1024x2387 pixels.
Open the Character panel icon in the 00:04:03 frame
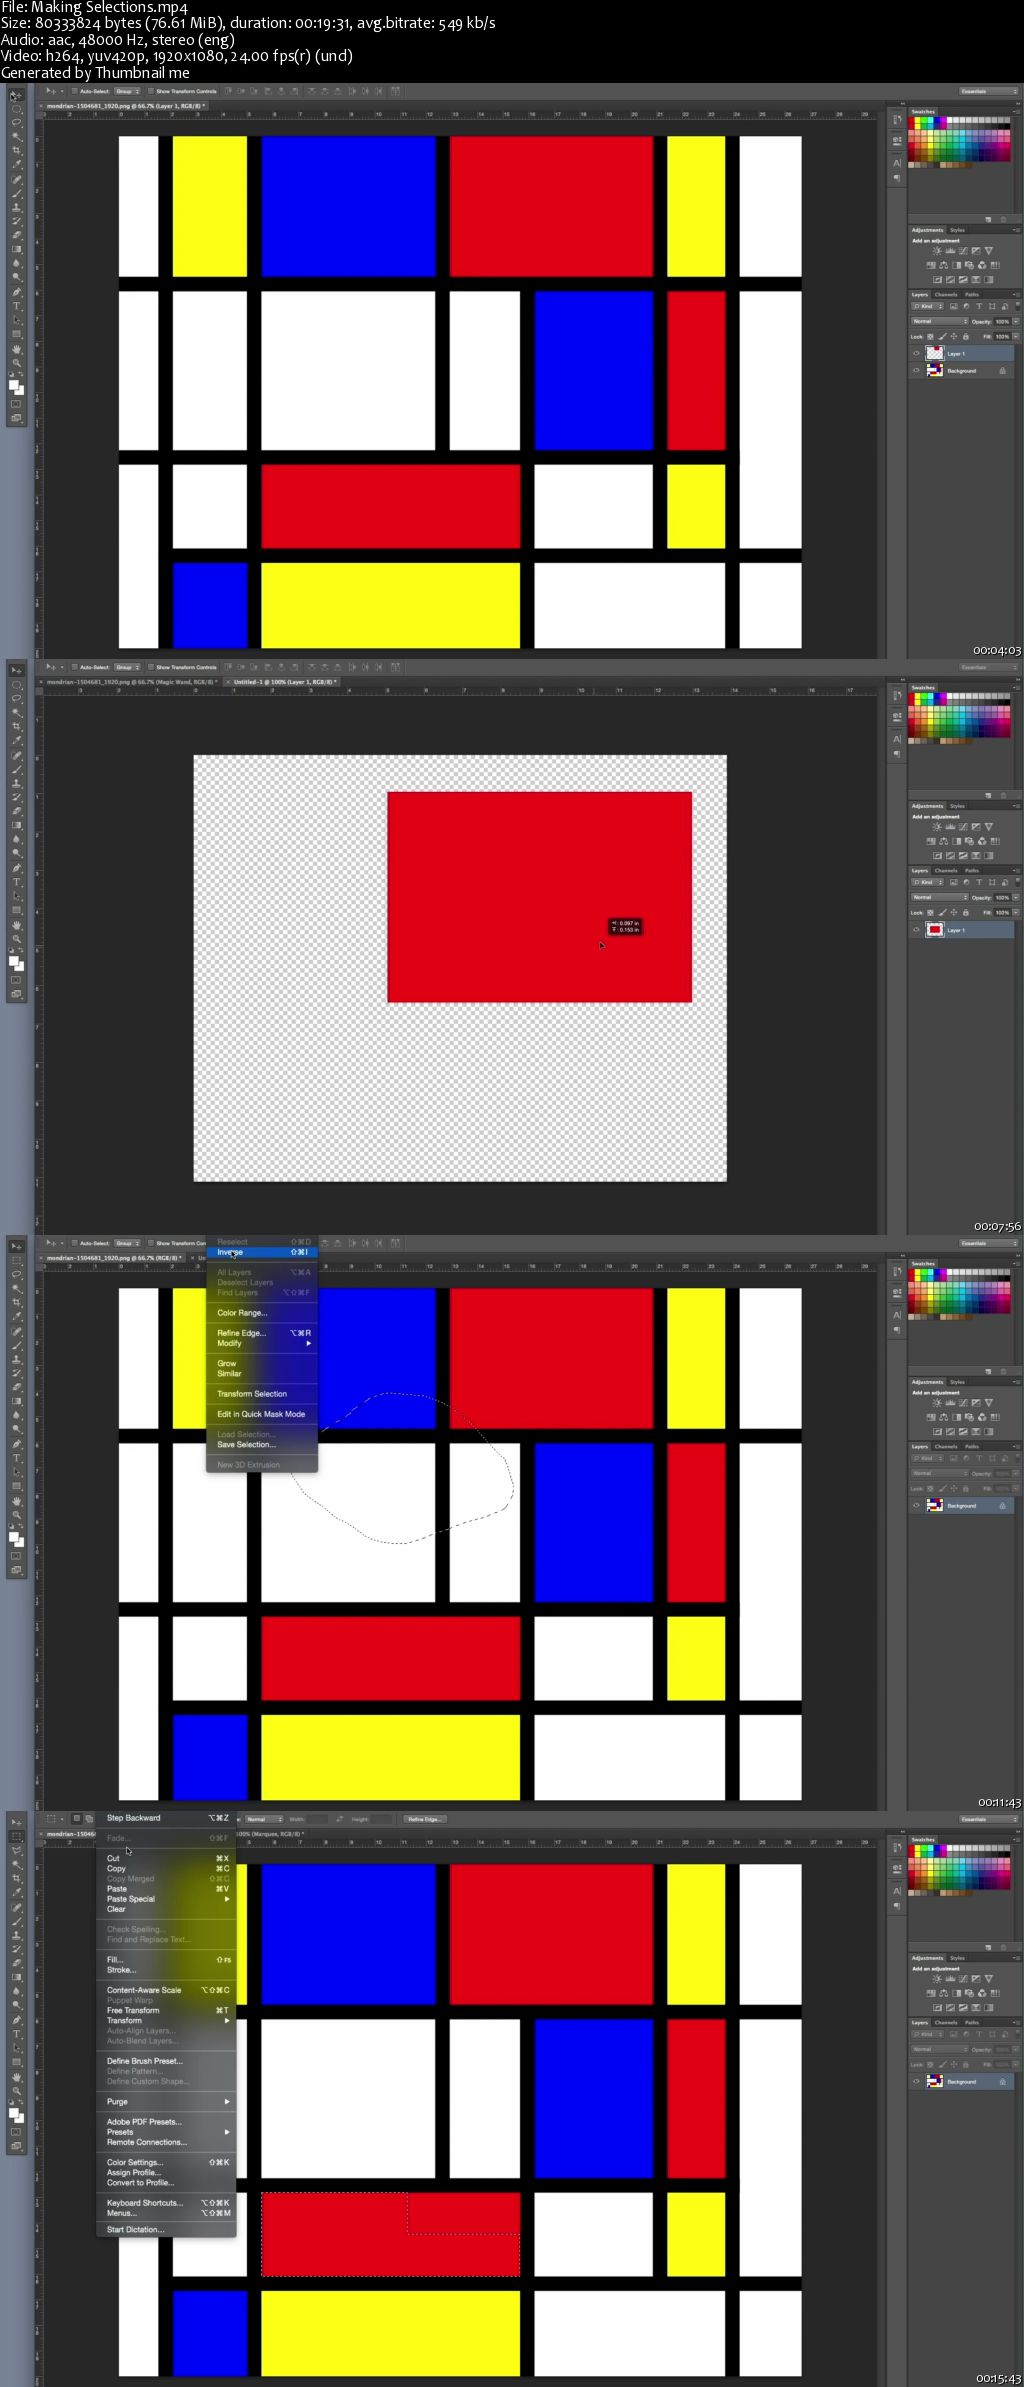point(897,163)
